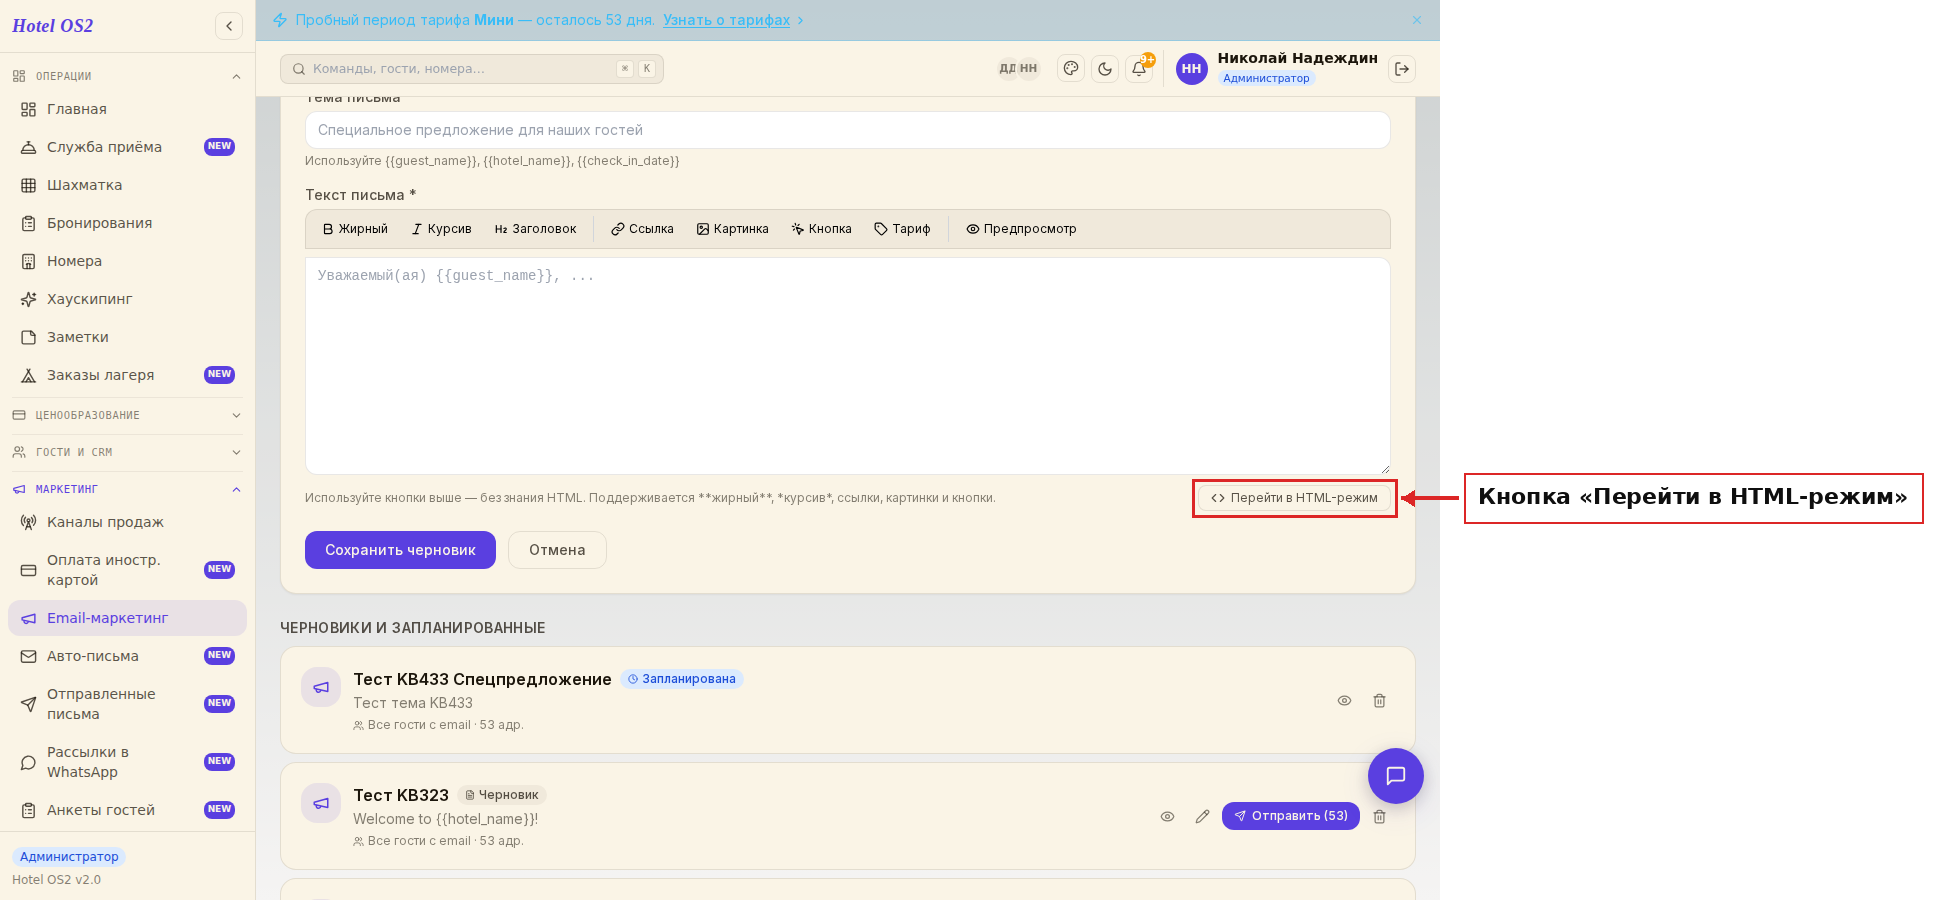The image size is (1947, 900).
Task: Click the megaphone icon of Тест КВ323
Action: click(x=321, y=803)
